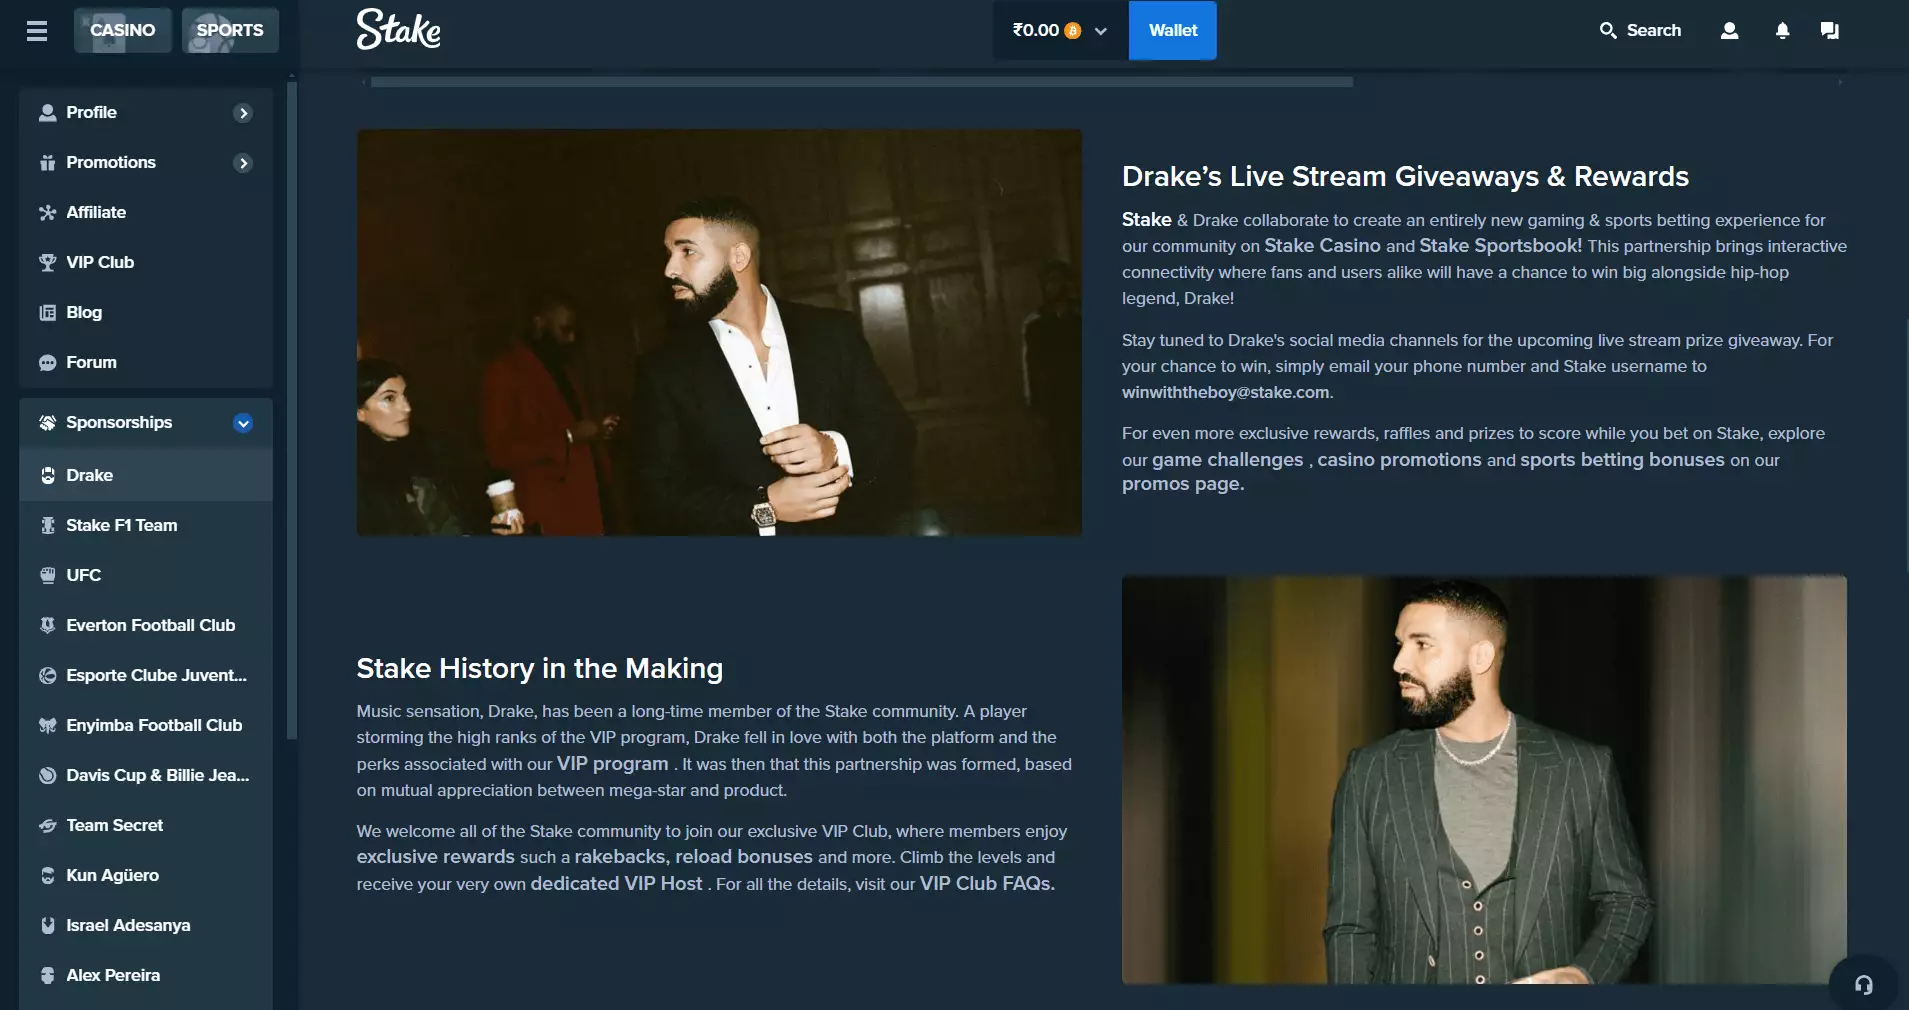Select Israel Adesanya sponsorship page
The width and height of the screenshot is (1909, 1010).
point(146,926)
